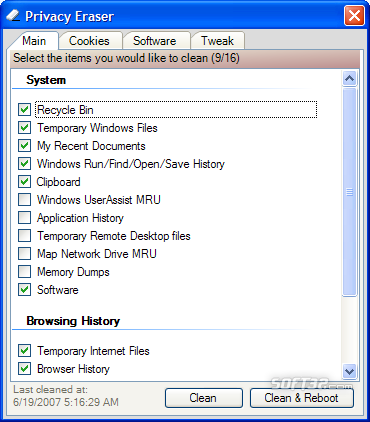Close the Privacy Eraser window
This screenshot has height=422, width=370.
354,16
